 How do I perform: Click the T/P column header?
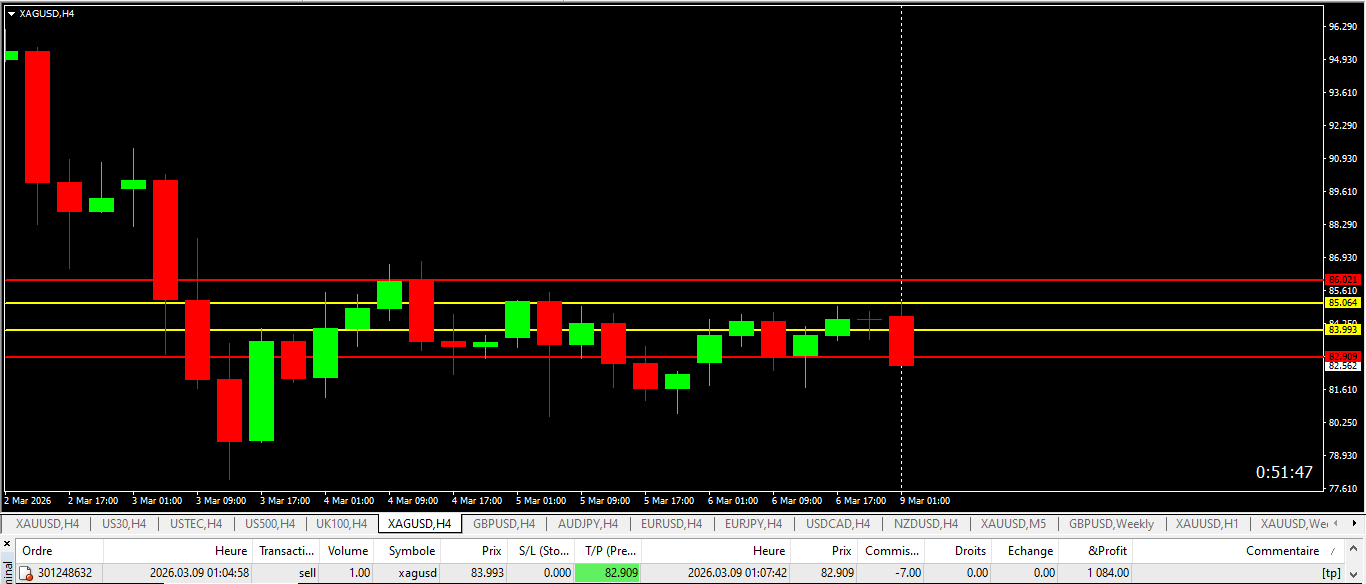pos(608,551)
